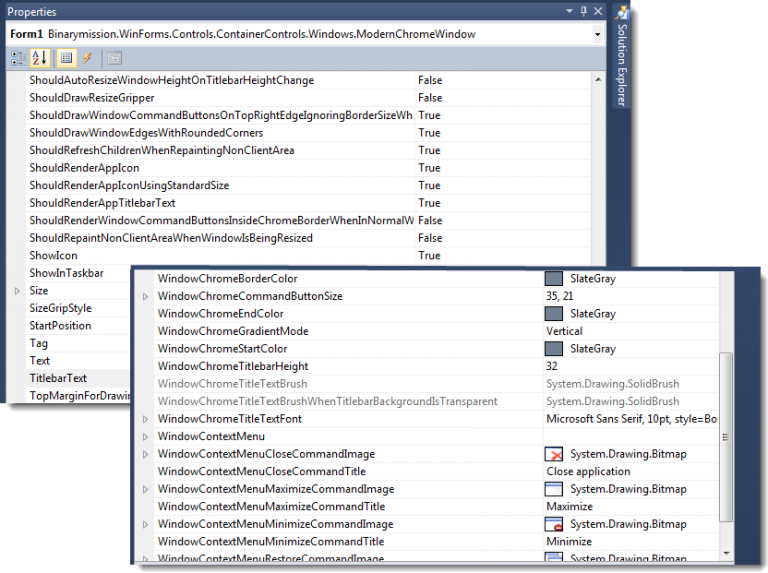This screenshot has height=573, width=768.
Task: Click the ShowIcon True value
Action: click(x=429, y=256)
